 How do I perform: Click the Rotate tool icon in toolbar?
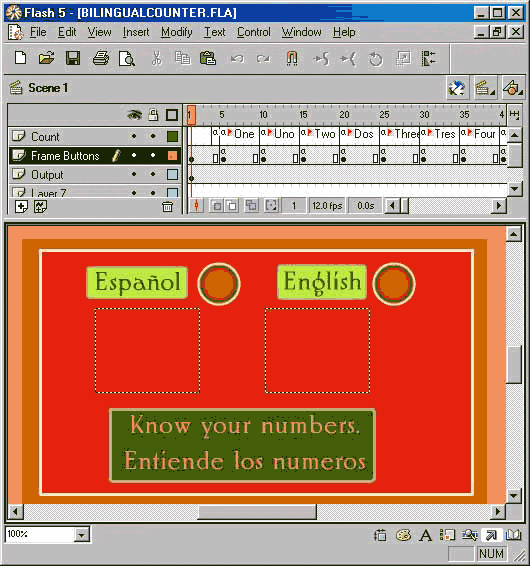375,58
